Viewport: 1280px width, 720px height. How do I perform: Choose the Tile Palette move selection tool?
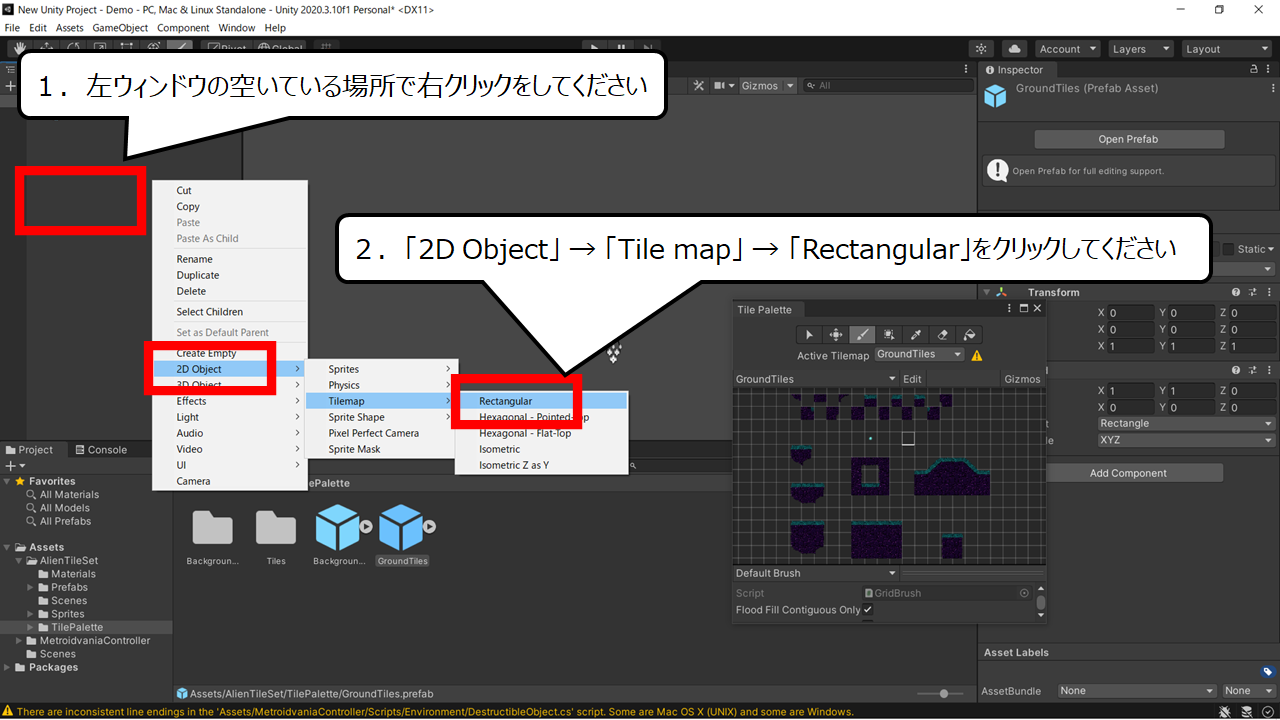click(835, 335)
